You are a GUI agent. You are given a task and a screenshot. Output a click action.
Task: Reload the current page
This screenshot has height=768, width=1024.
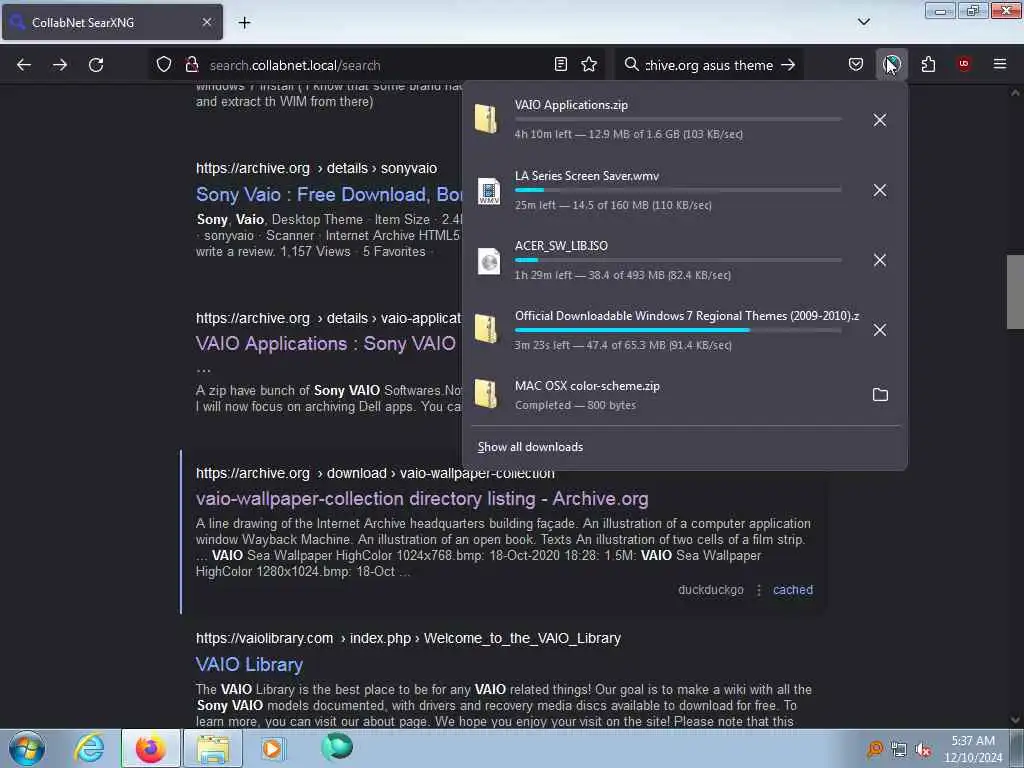tap(96, 65)
